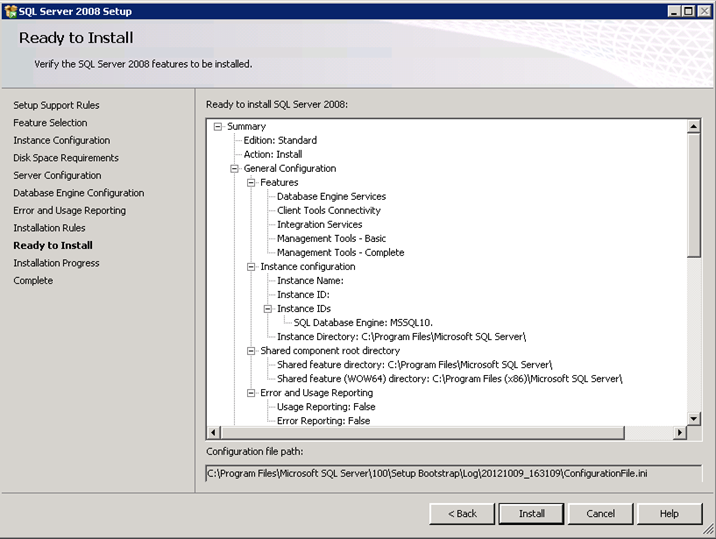This screenshot has width=716, height=539.
Task: Click the SQL Server Setup title bar icon
Action: [10, 11]
